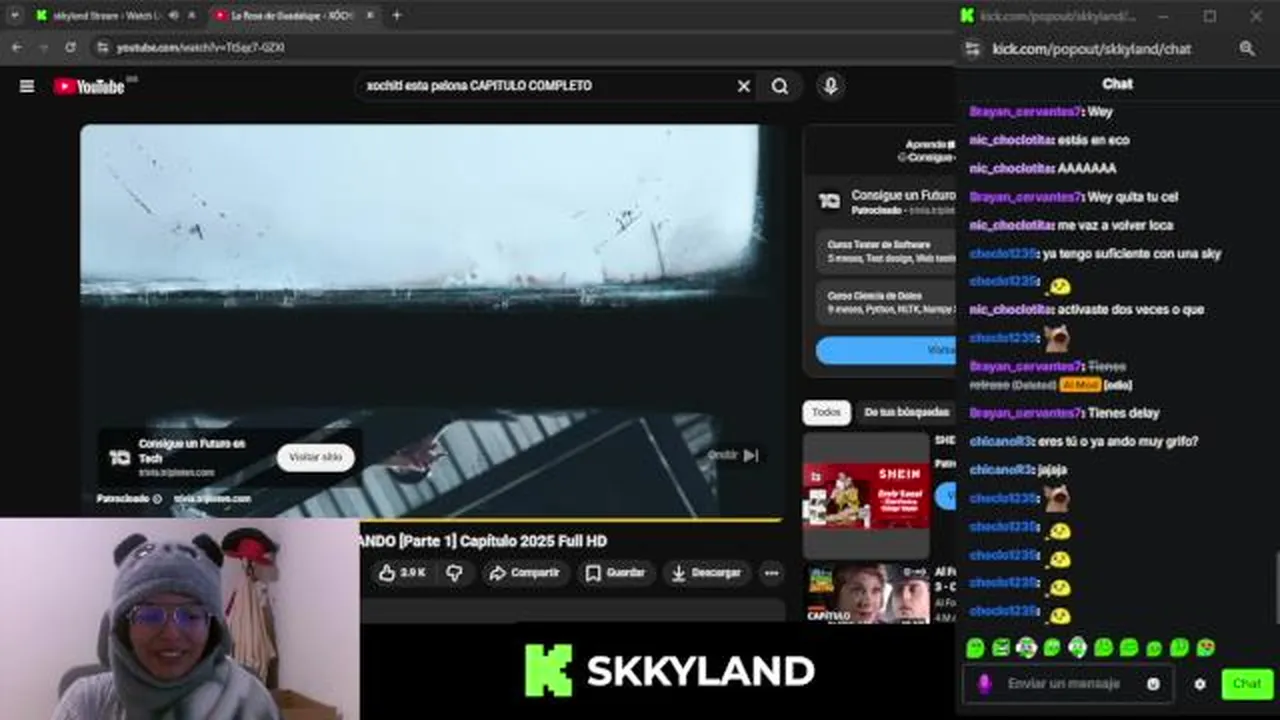The height and width of the screenshot is (720, 1280).
Task: Mute the skkyland Stream tab audio
Action: point(174,15)
